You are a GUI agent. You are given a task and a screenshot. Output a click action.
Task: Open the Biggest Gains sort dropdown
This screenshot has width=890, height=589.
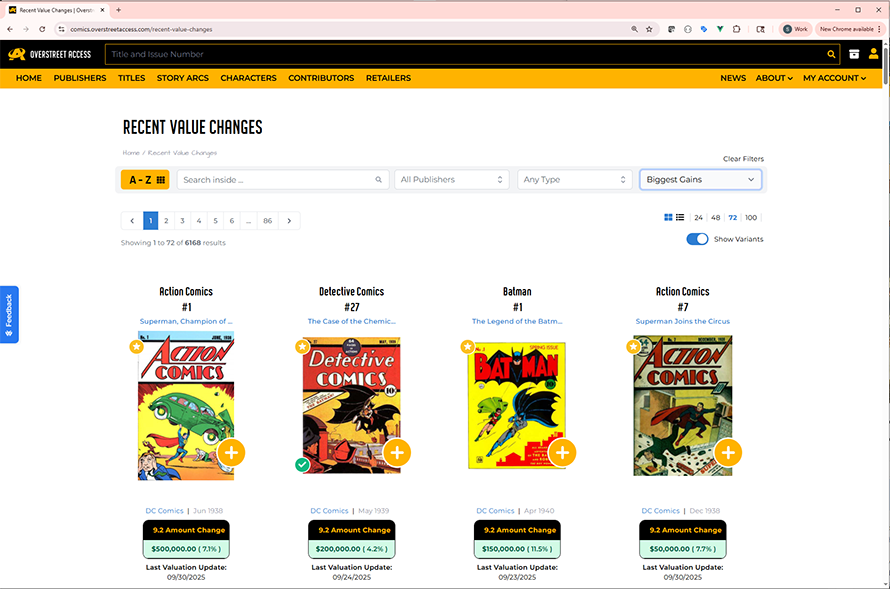coord(700,180)
